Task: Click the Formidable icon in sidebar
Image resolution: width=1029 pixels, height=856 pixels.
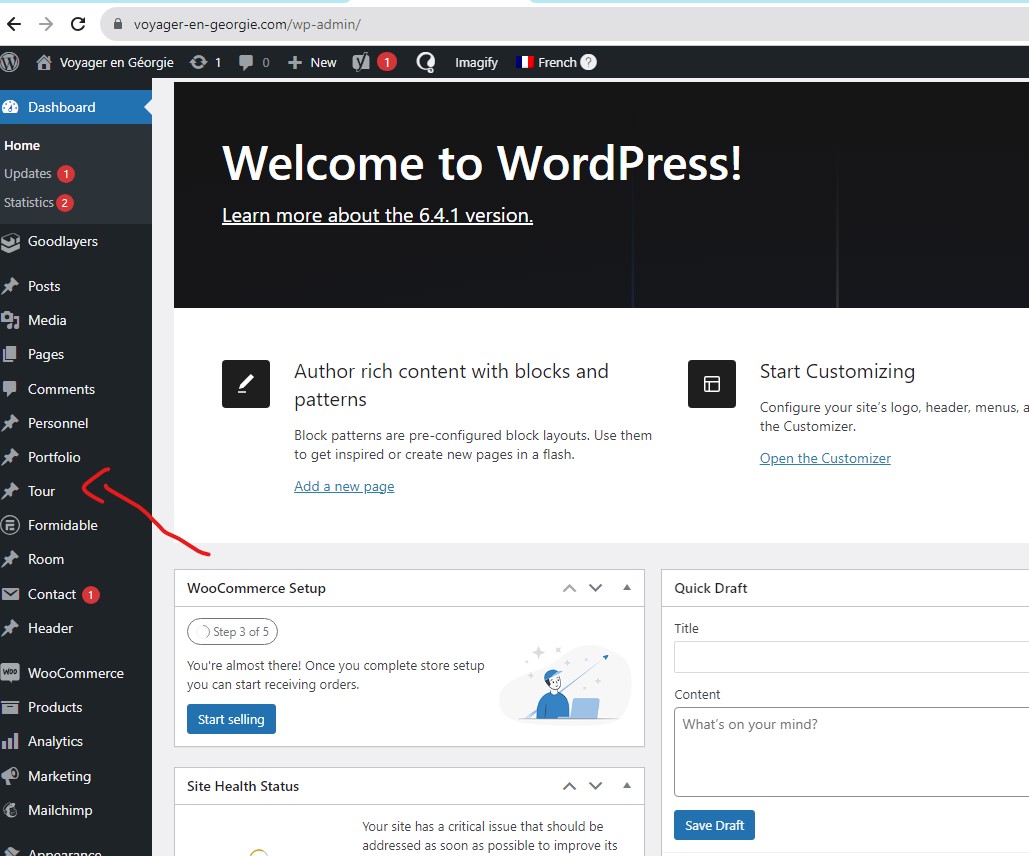Action: (10, 525)
